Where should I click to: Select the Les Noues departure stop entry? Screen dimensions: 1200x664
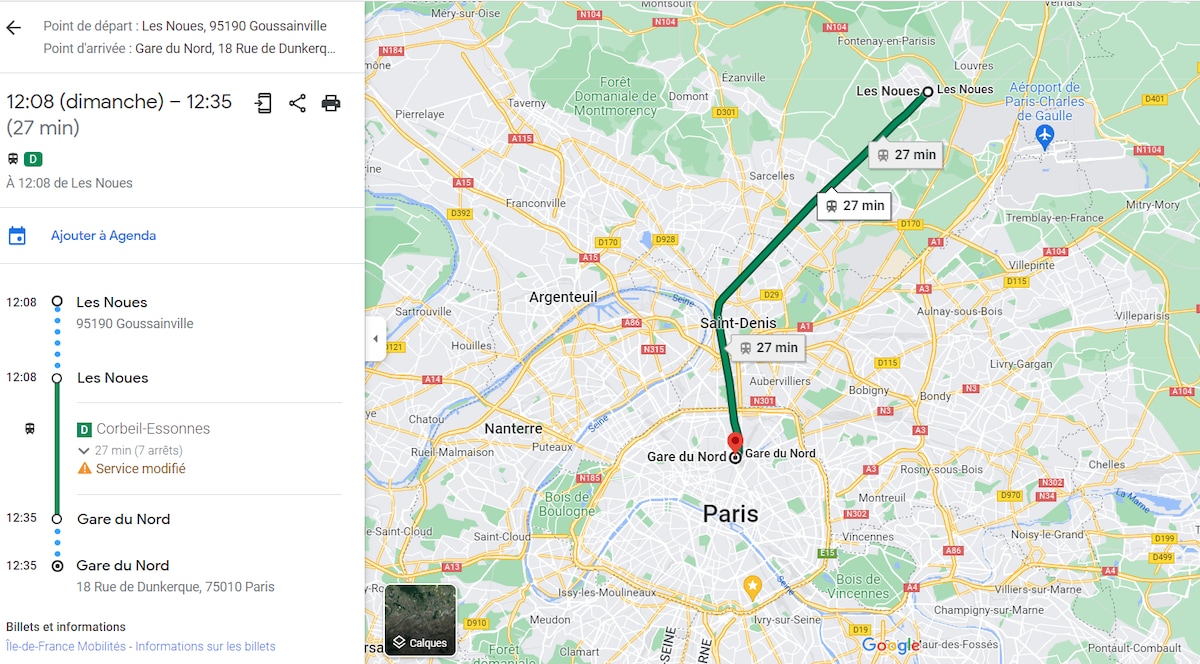coord(112,378)
